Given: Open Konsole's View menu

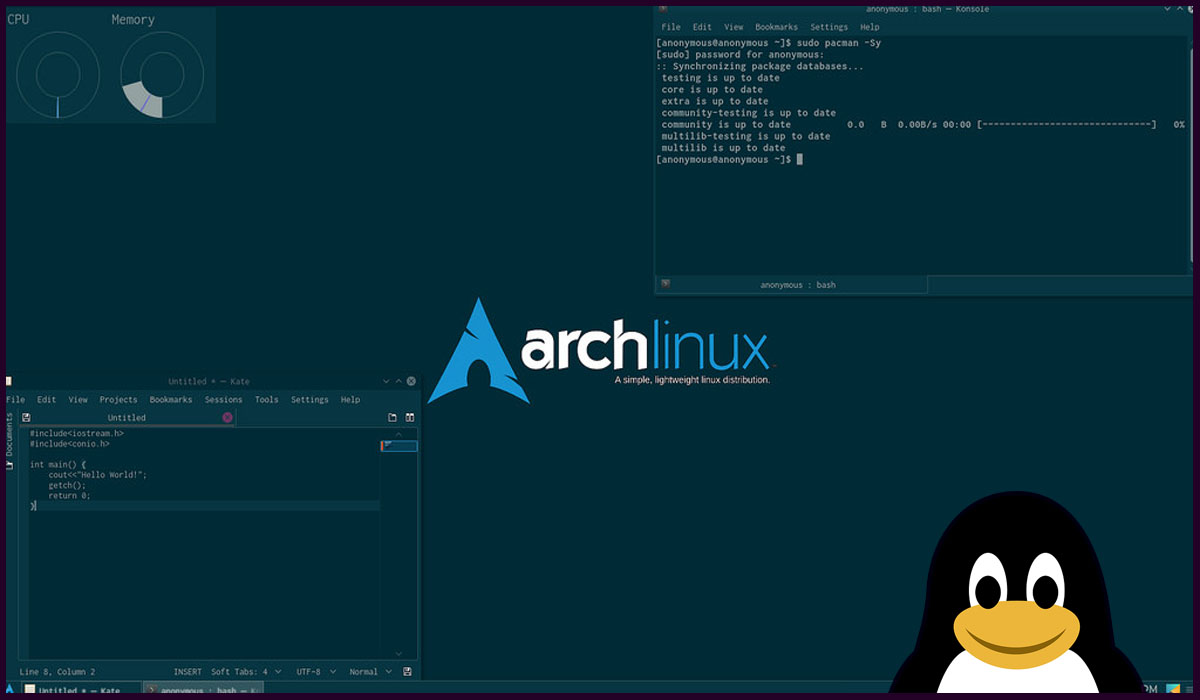Looking at the screenshot, I should pyautogui.click(x=734, y=27).
